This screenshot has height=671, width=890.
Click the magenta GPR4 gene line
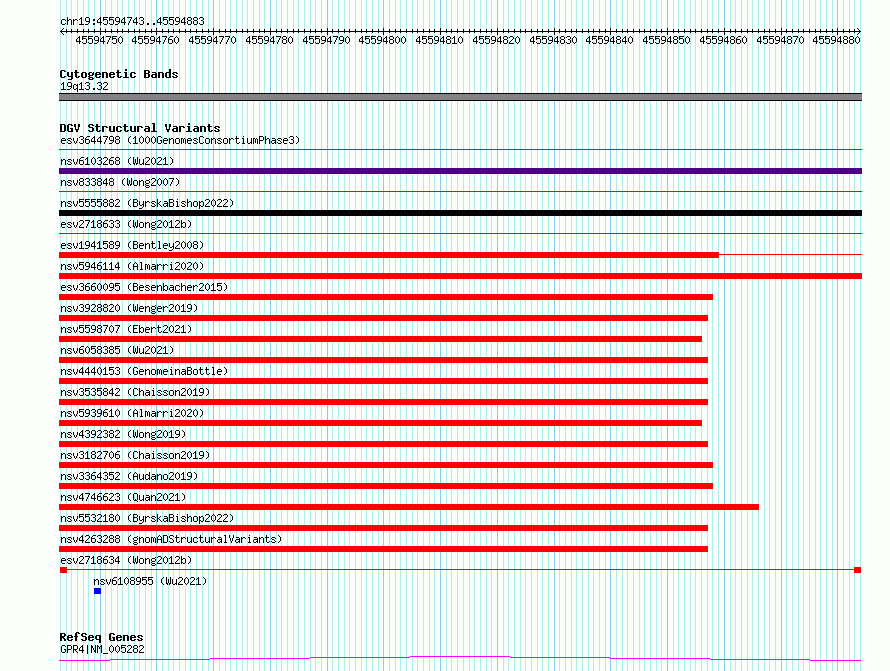[x=460, y=659]
